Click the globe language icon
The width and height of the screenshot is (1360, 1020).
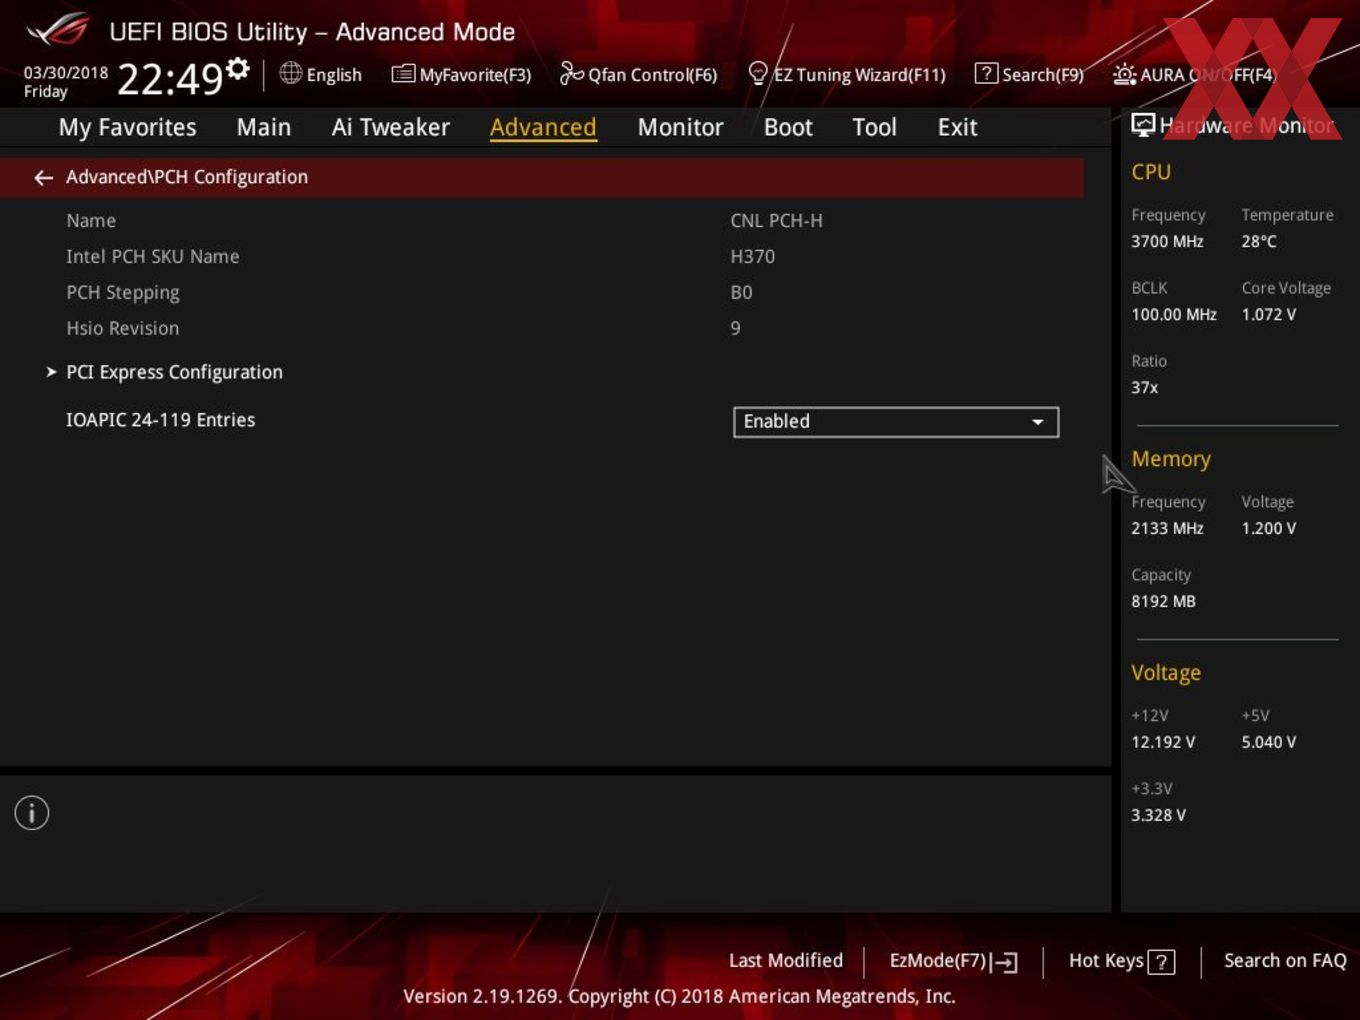click(x=291, y=73)
